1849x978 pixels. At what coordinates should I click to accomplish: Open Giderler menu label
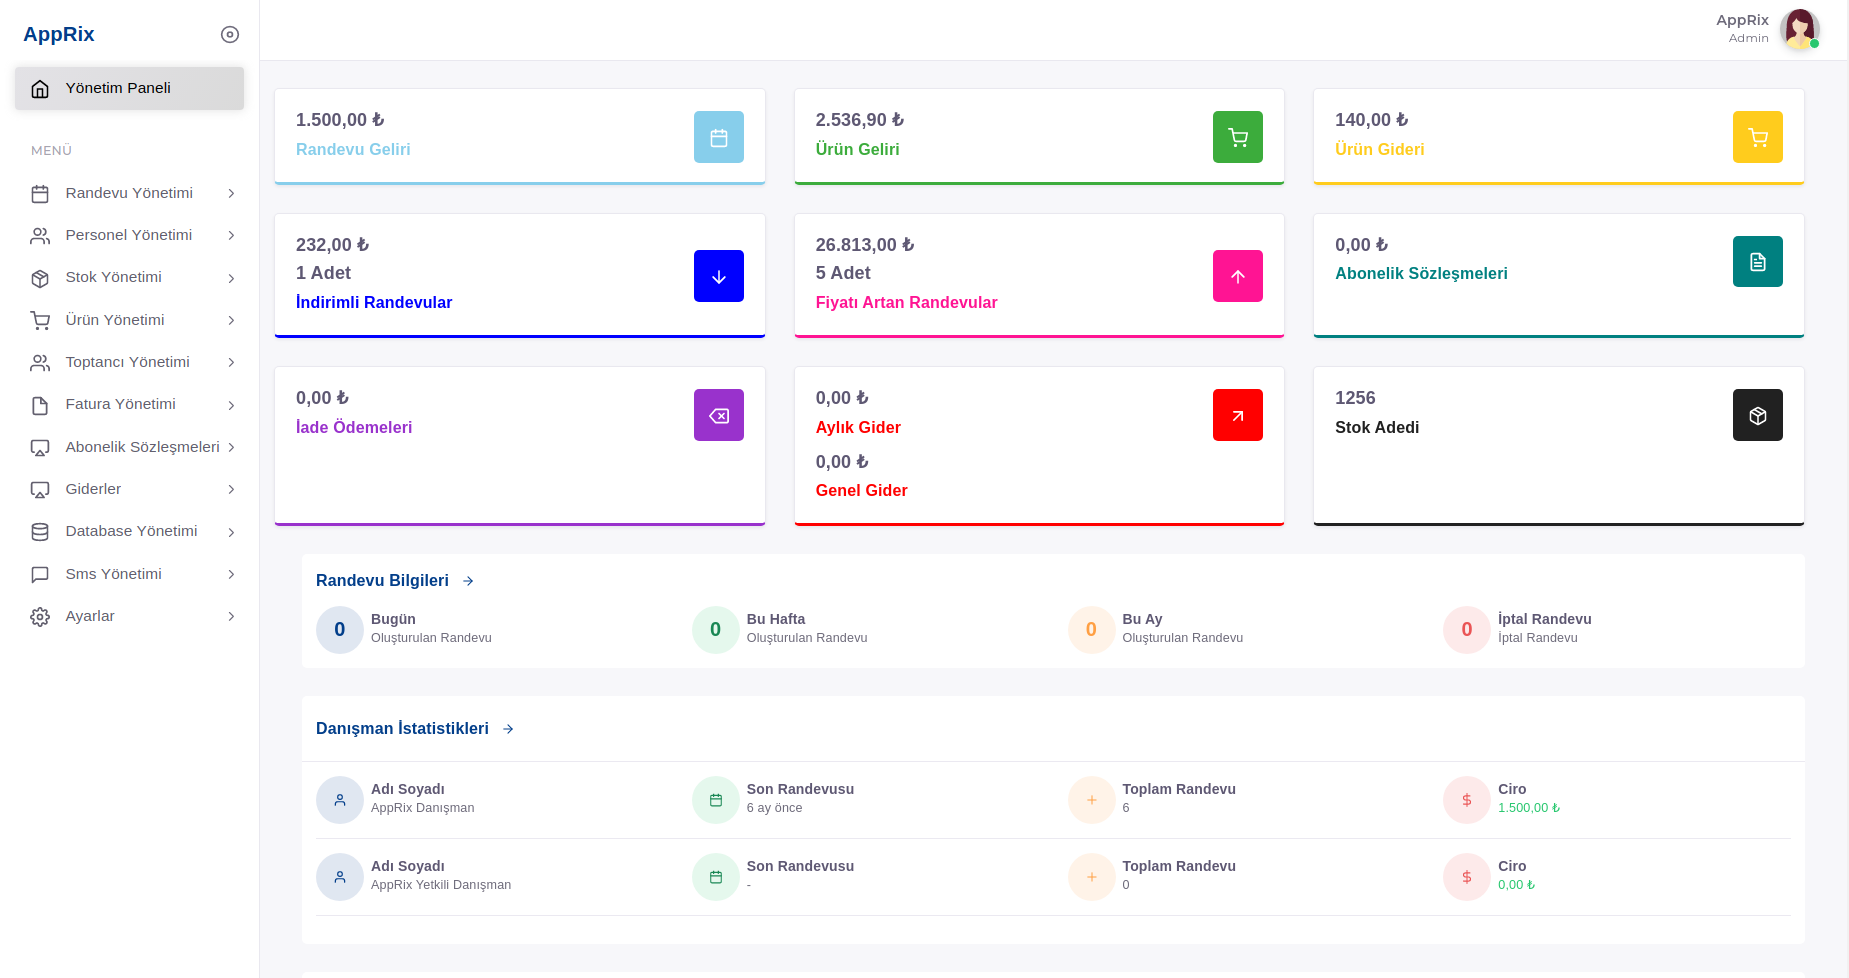coord(93,489)
